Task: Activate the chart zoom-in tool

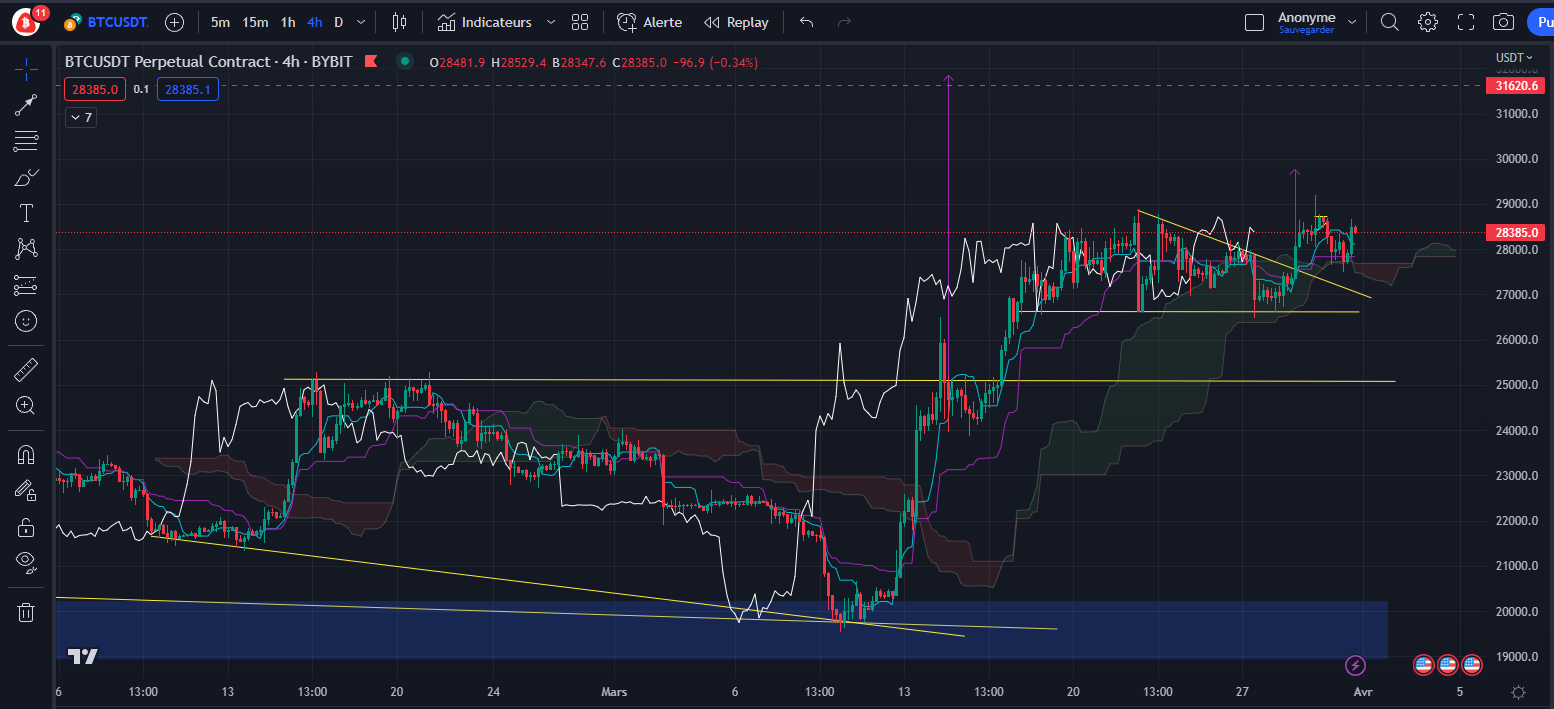Action: tap(25, 405)
